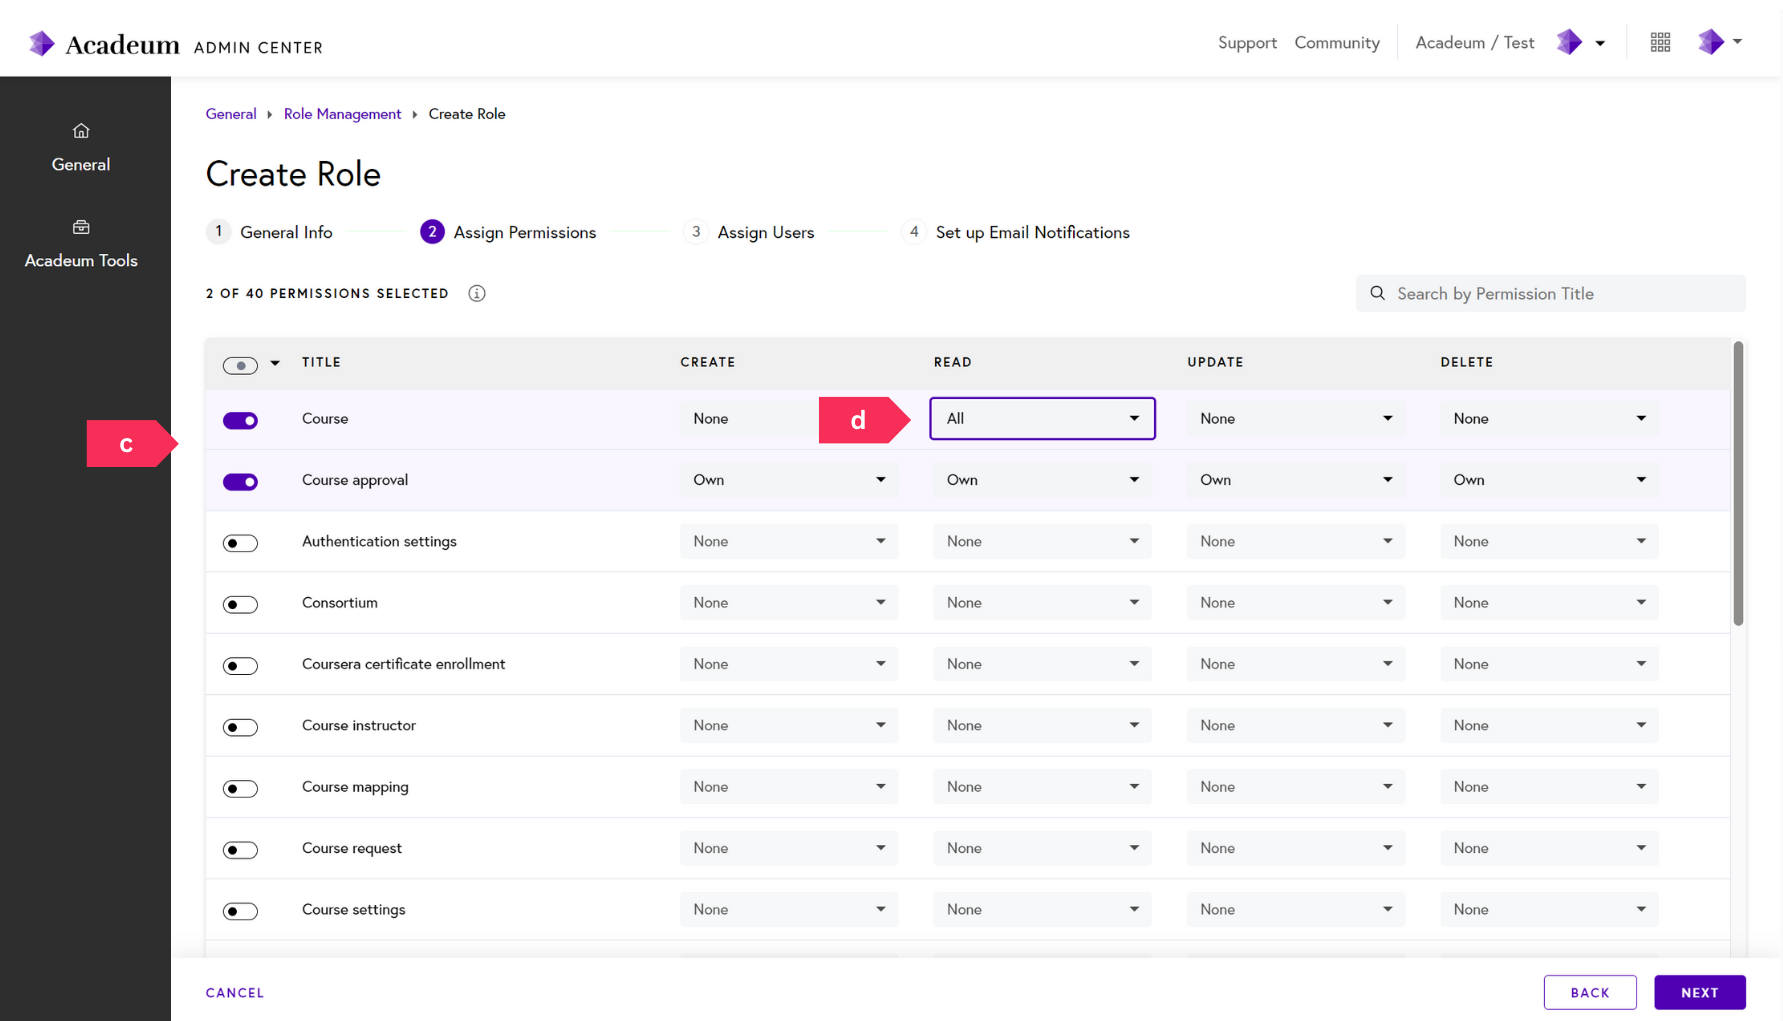Click step 3 circle for Assign Users
This screenshot has width=1783, height=1021.
point(696,231)
